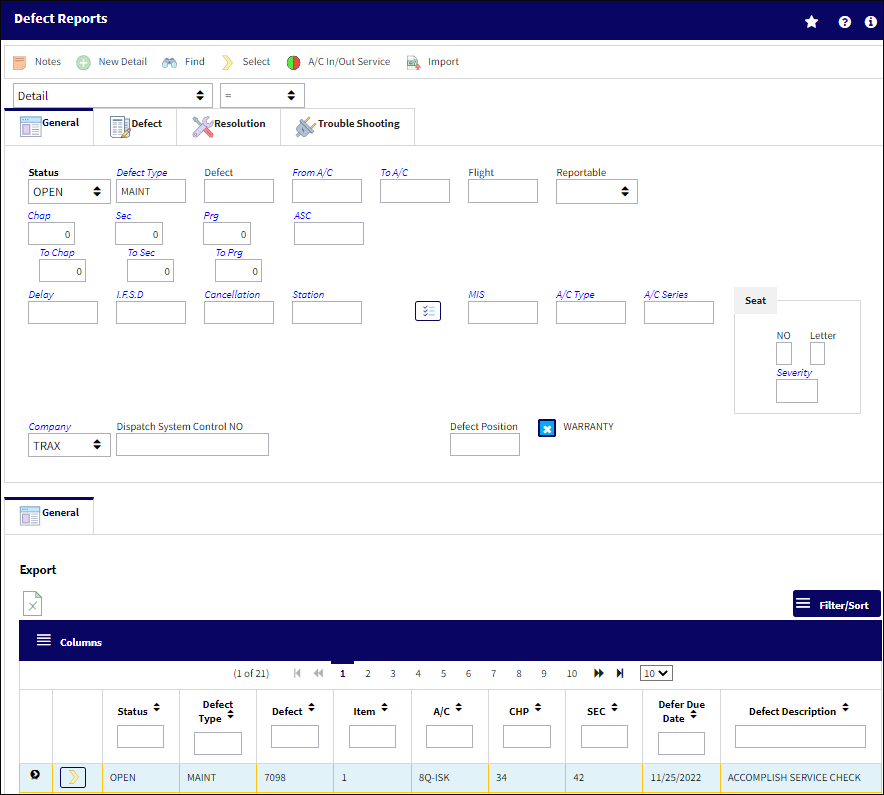Go to page 5

tap(444, 673)
